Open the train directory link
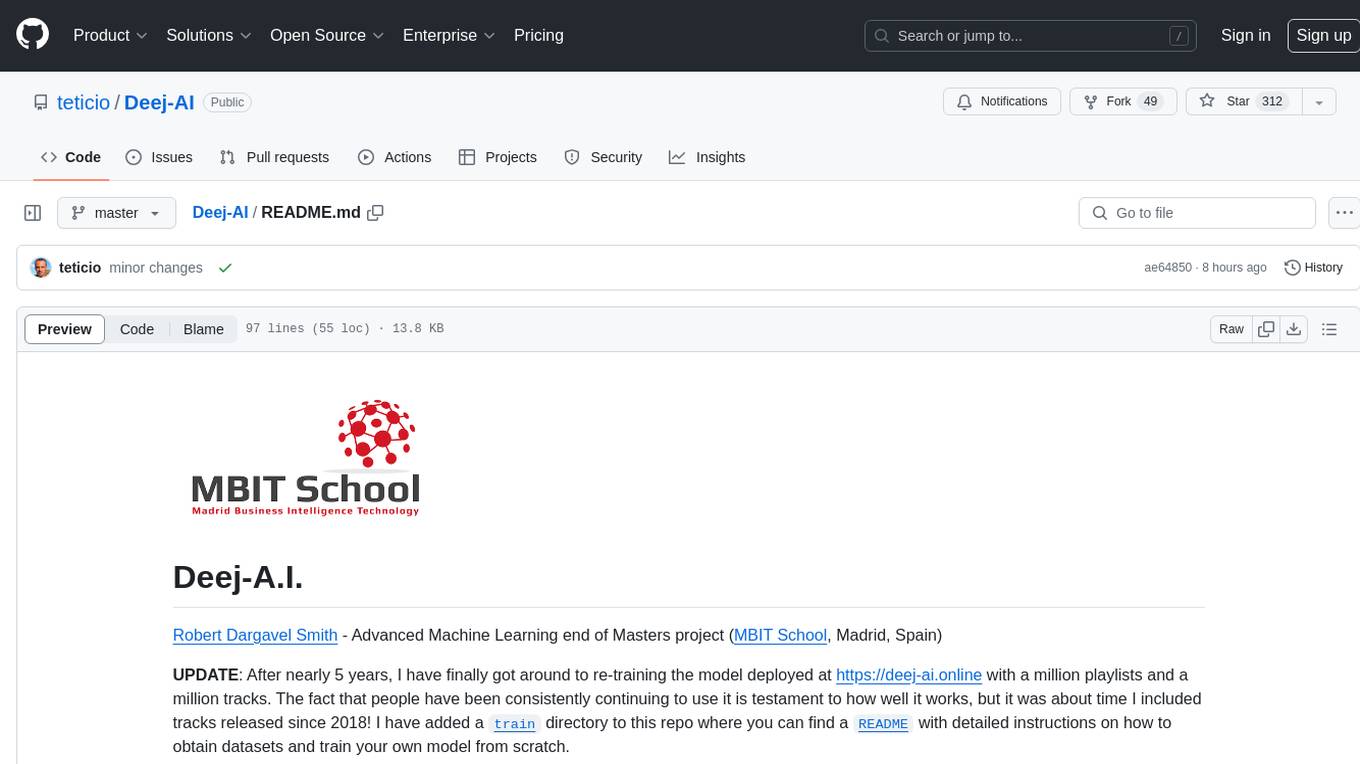 515,723
